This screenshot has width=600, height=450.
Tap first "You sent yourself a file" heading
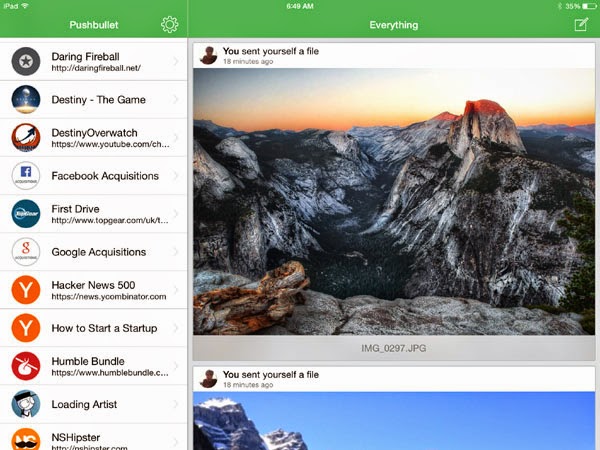(x=271, y=51)
